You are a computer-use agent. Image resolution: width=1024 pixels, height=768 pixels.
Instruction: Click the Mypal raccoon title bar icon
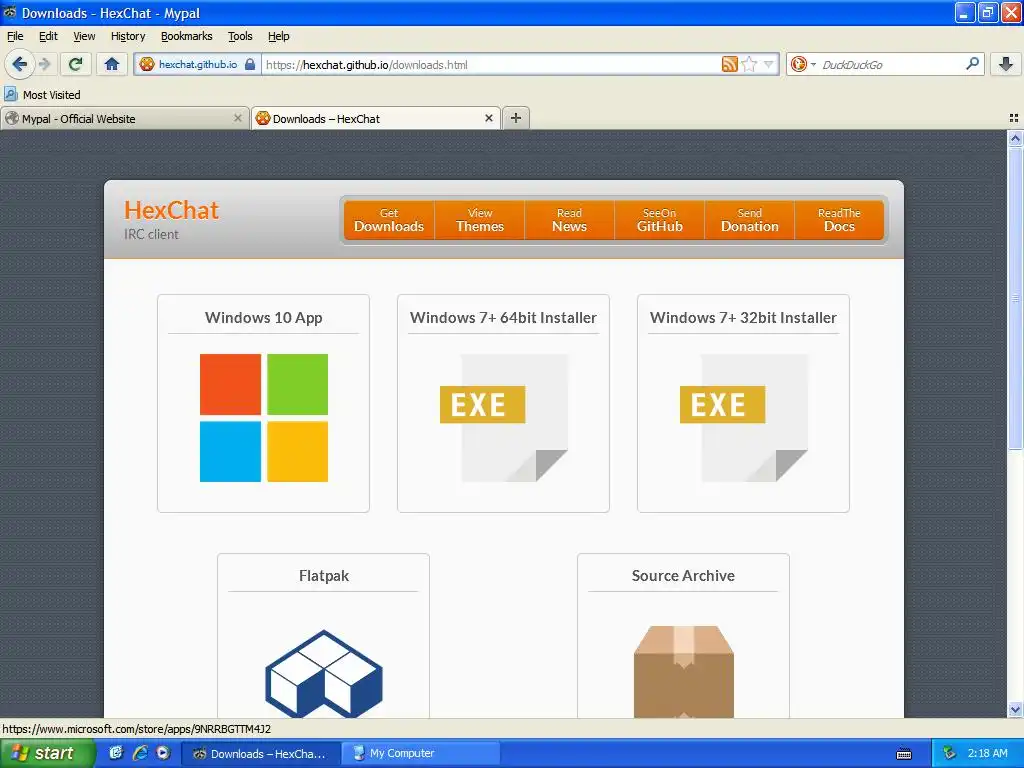[9, 12]
